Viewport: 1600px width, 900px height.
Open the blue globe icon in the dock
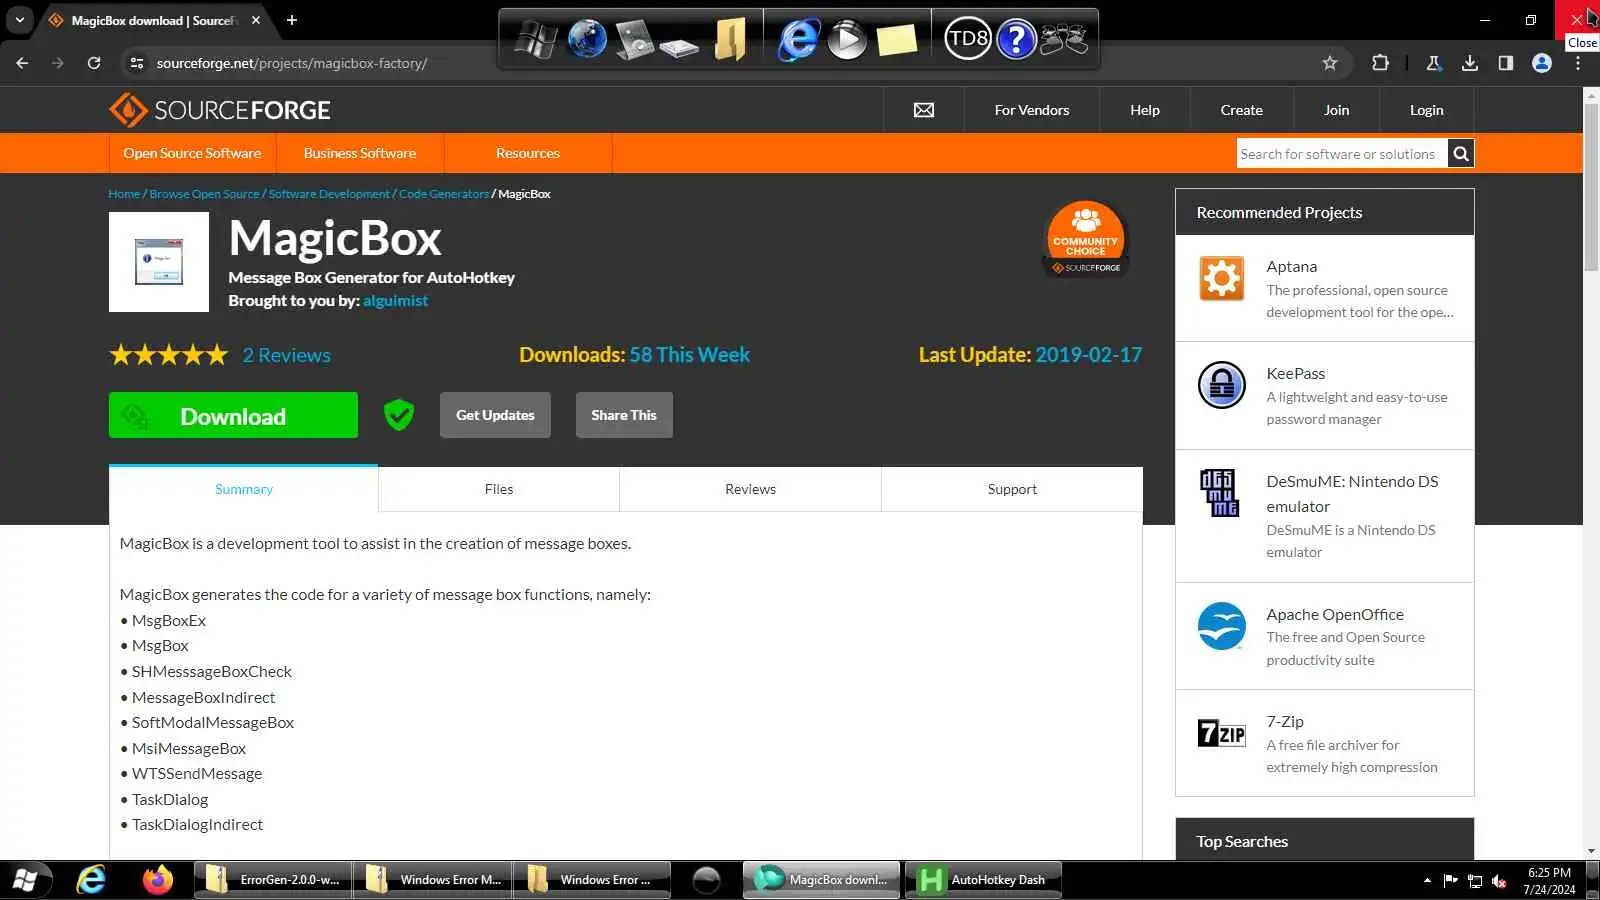[587, 39]
